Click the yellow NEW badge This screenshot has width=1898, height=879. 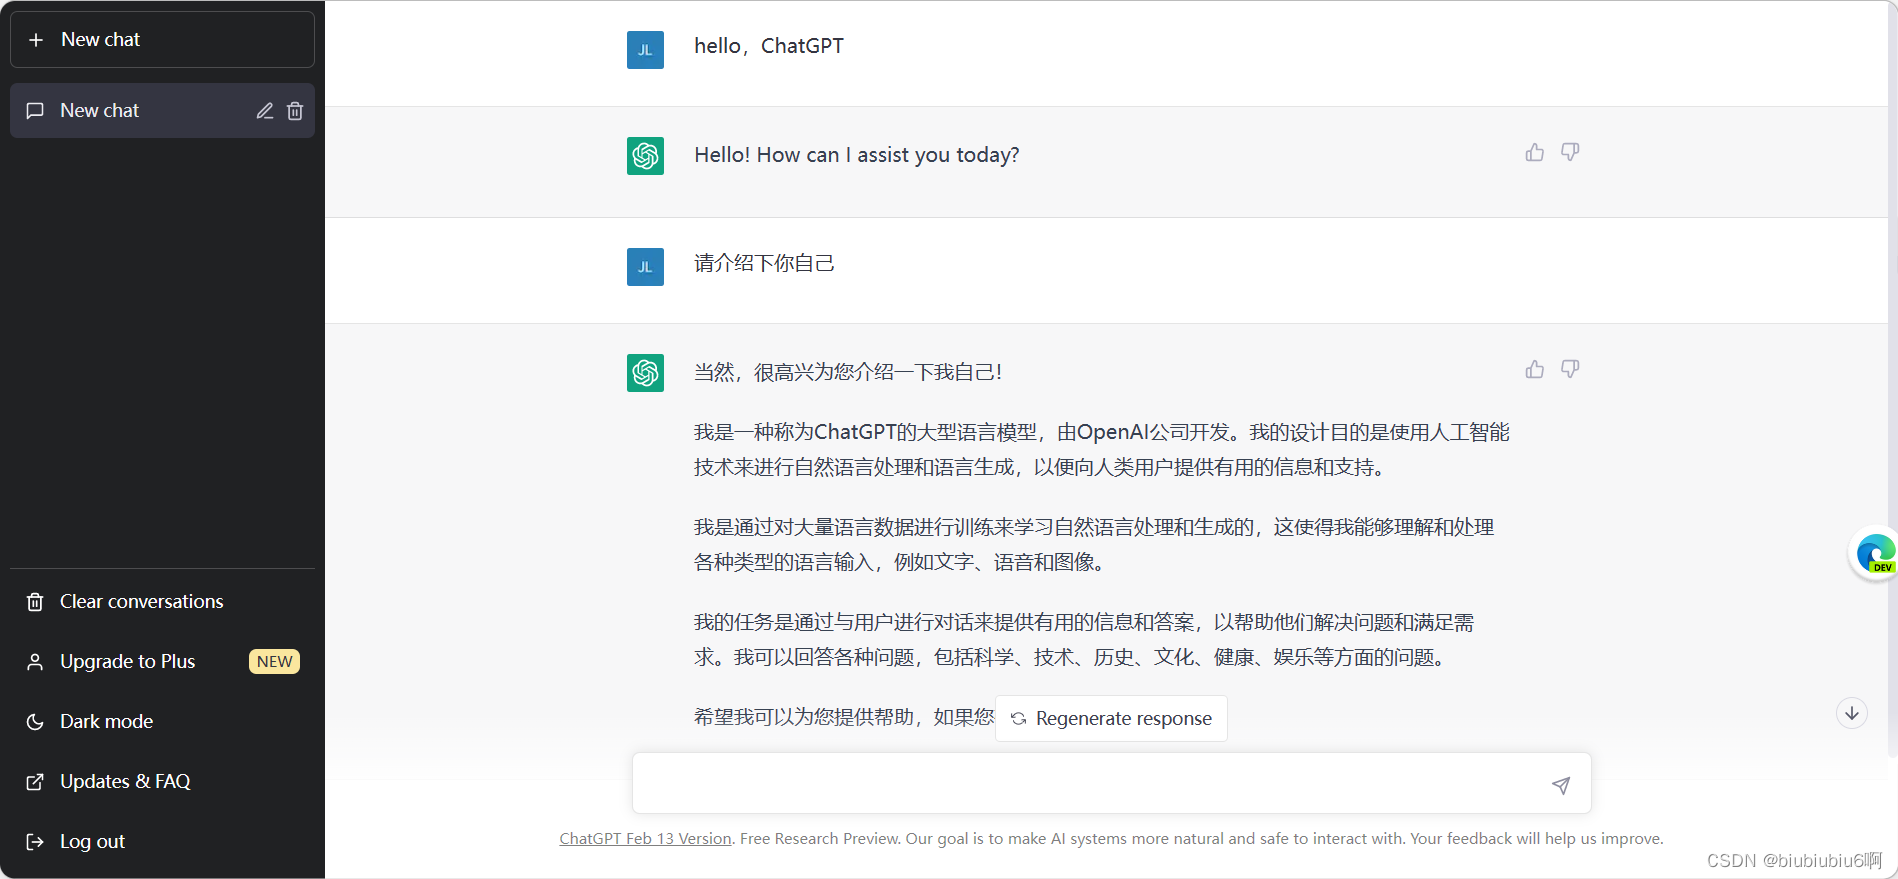[274, 661]
